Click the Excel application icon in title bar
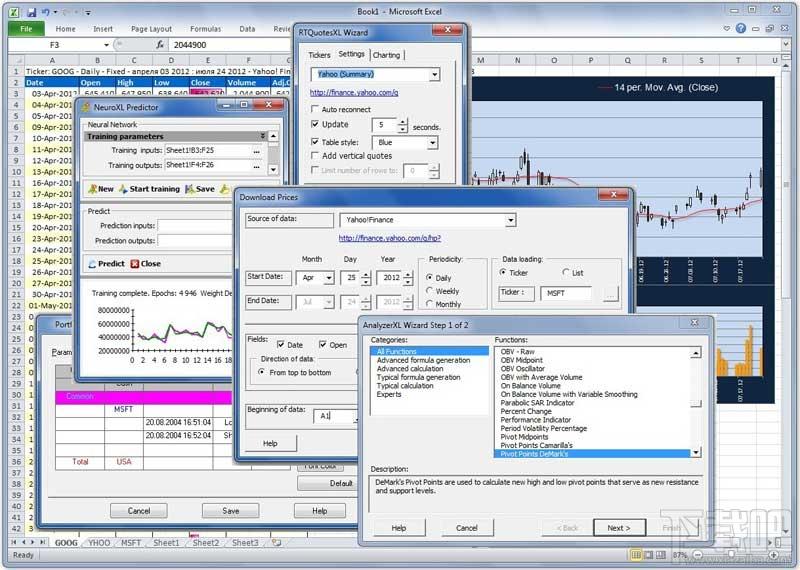This screenshot has width=800, height=570. [x=15, y=12]
